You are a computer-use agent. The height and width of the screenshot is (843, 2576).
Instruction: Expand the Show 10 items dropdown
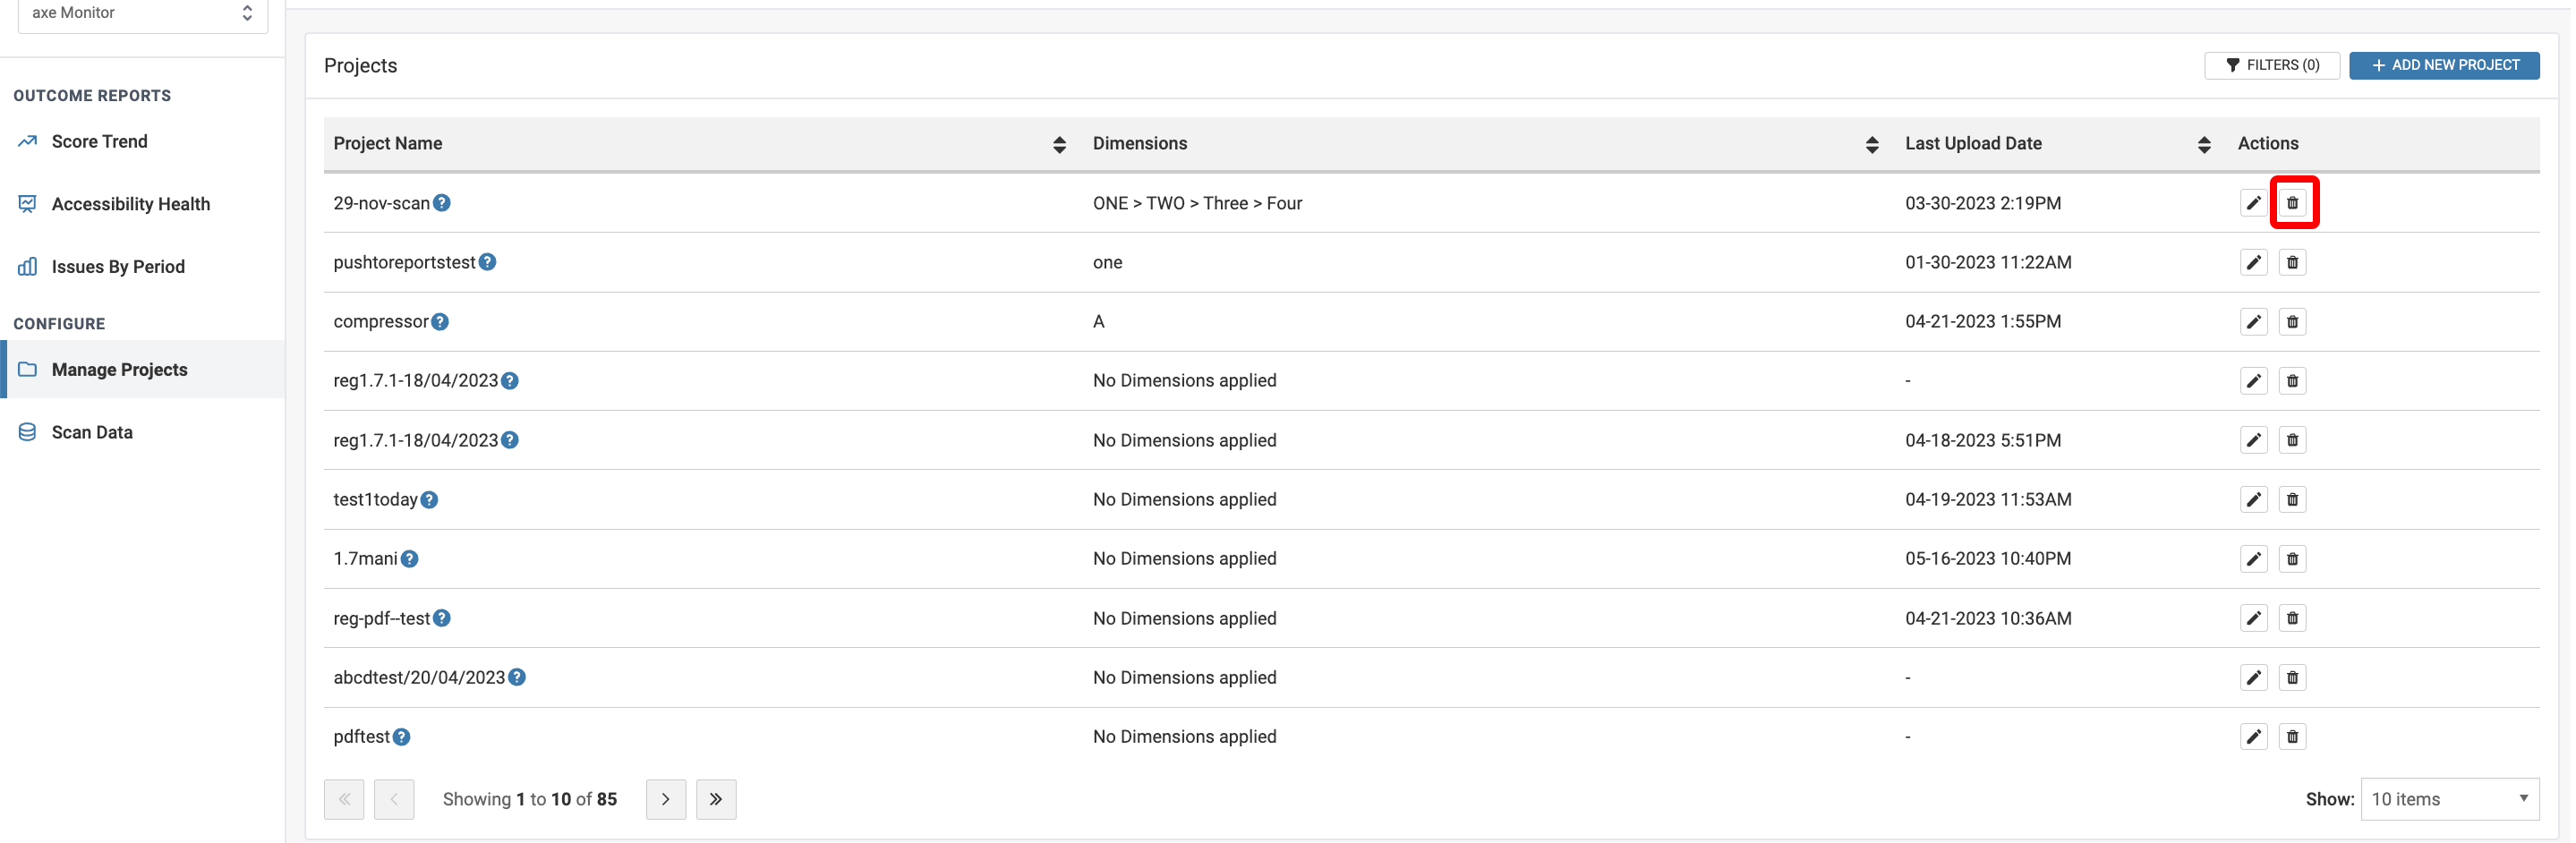click(2449, 799)
